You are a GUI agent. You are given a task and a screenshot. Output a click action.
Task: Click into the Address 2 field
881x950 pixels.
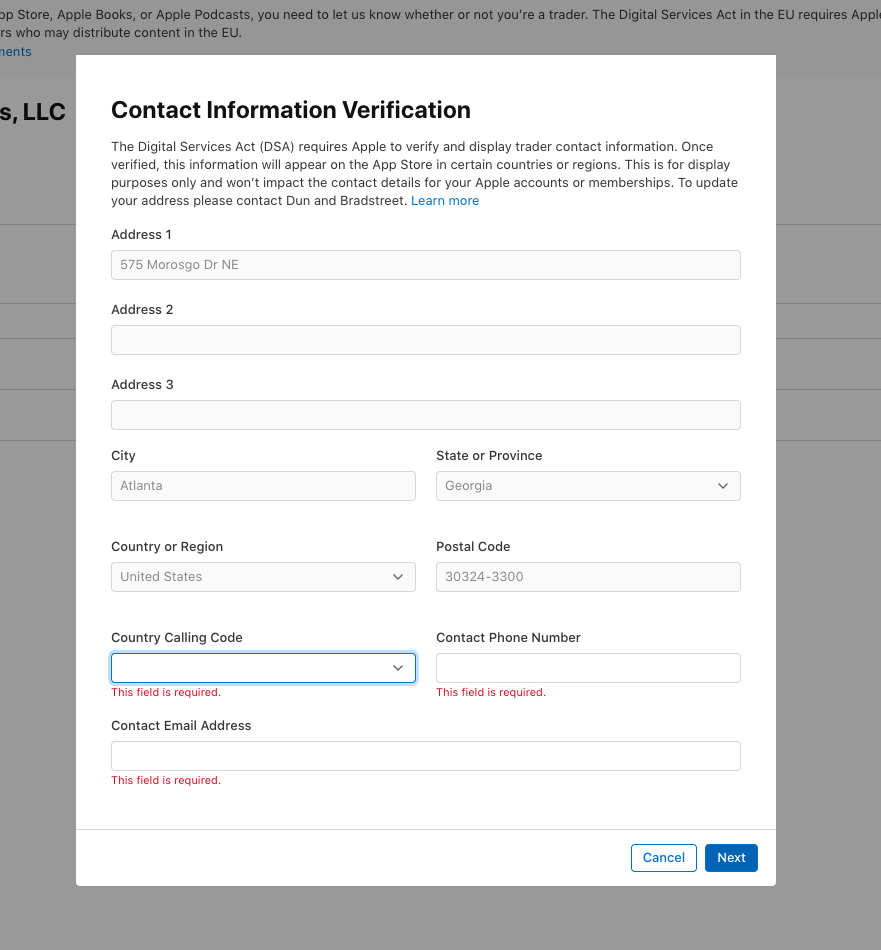click(425, 340)
